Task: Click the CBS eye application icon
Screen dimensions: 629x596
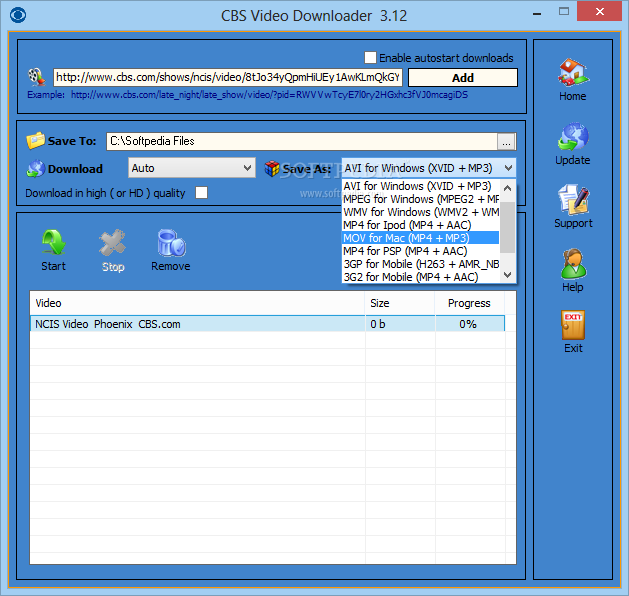Action: click(18, 15)
